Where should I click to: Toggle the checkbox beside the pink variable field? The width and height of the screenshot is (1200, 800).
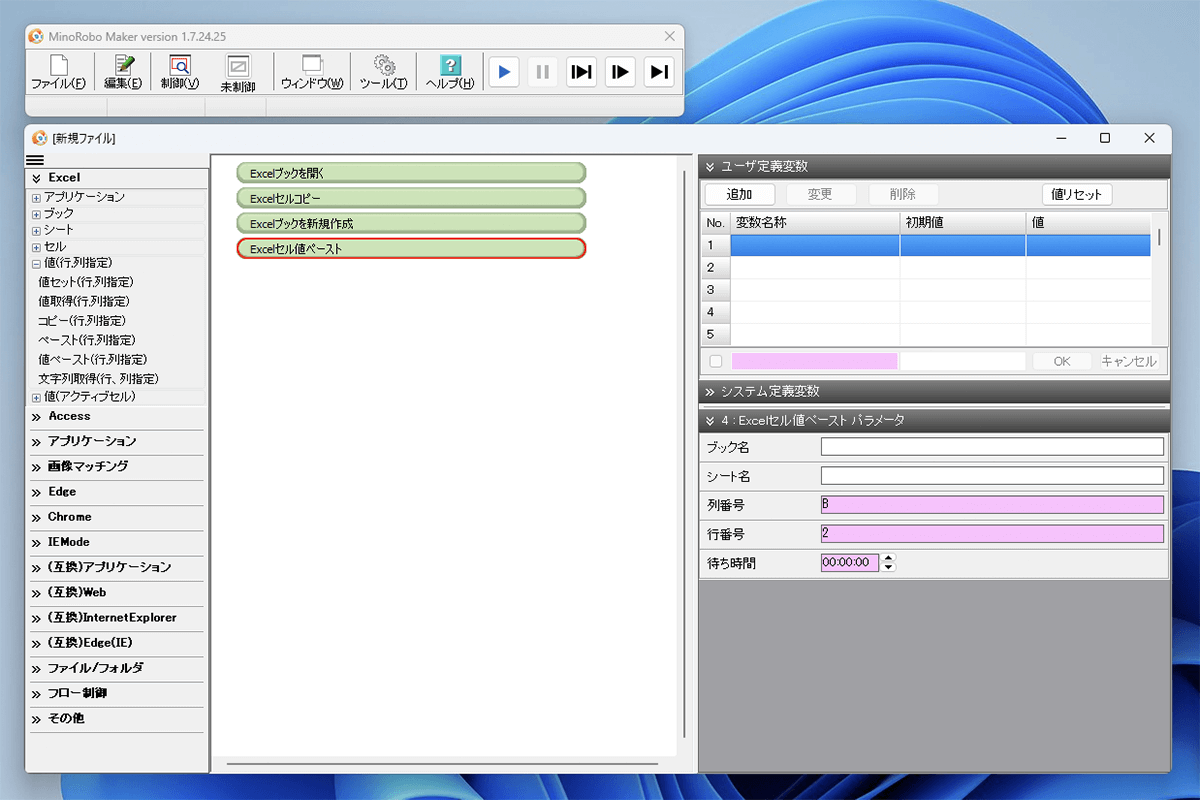[x=716, y=362]
